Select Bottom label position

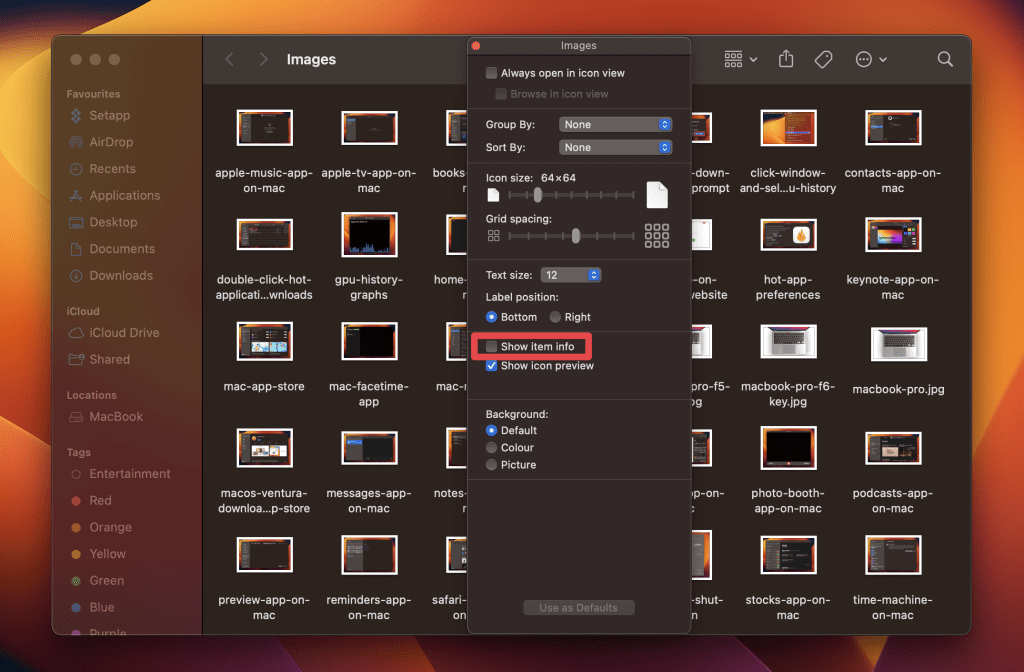(491, 317)
